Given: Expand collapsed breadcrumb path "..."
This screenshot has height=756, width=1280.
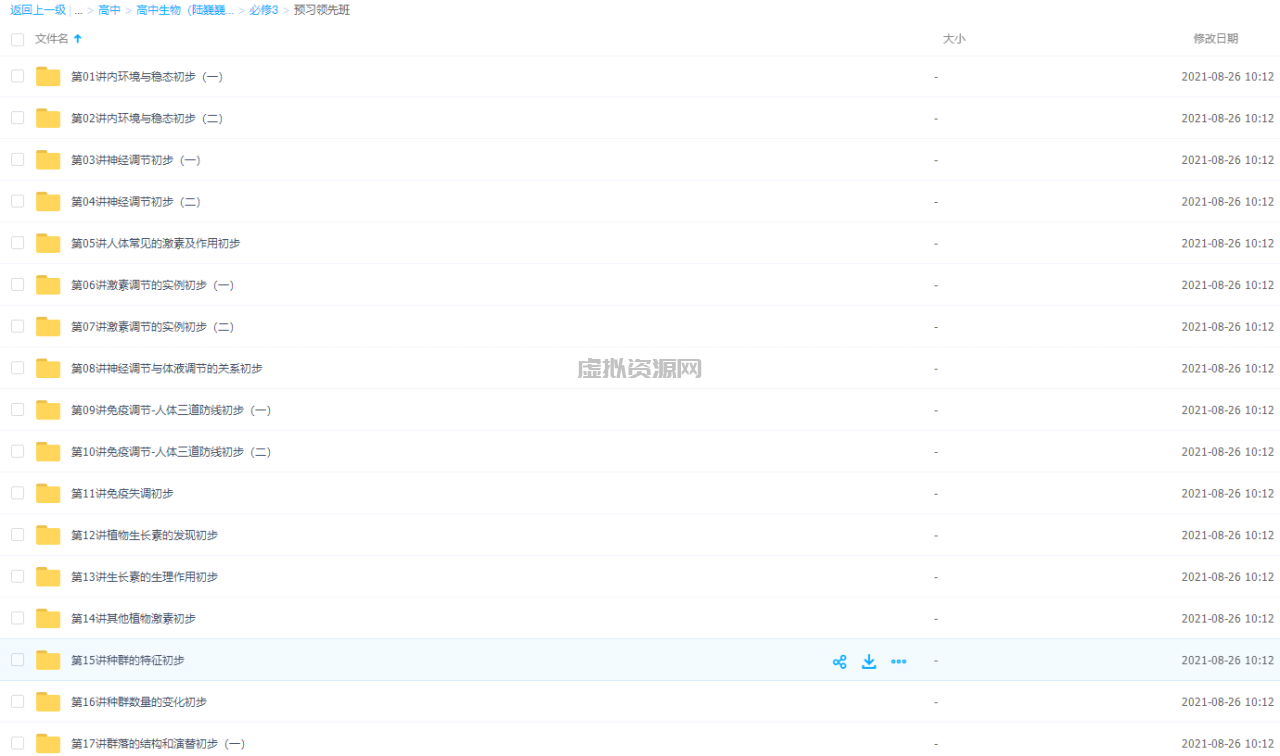Looking at the screenshot, I should (78, 11).
